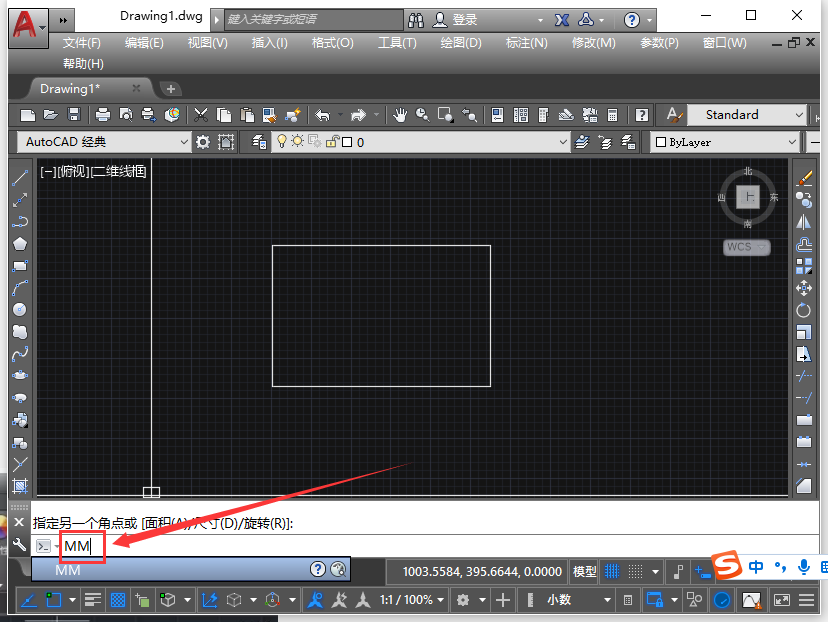Screen dimensions: 828x622
Task: Select the Spline draw tool
Action: tap(20, 354)
